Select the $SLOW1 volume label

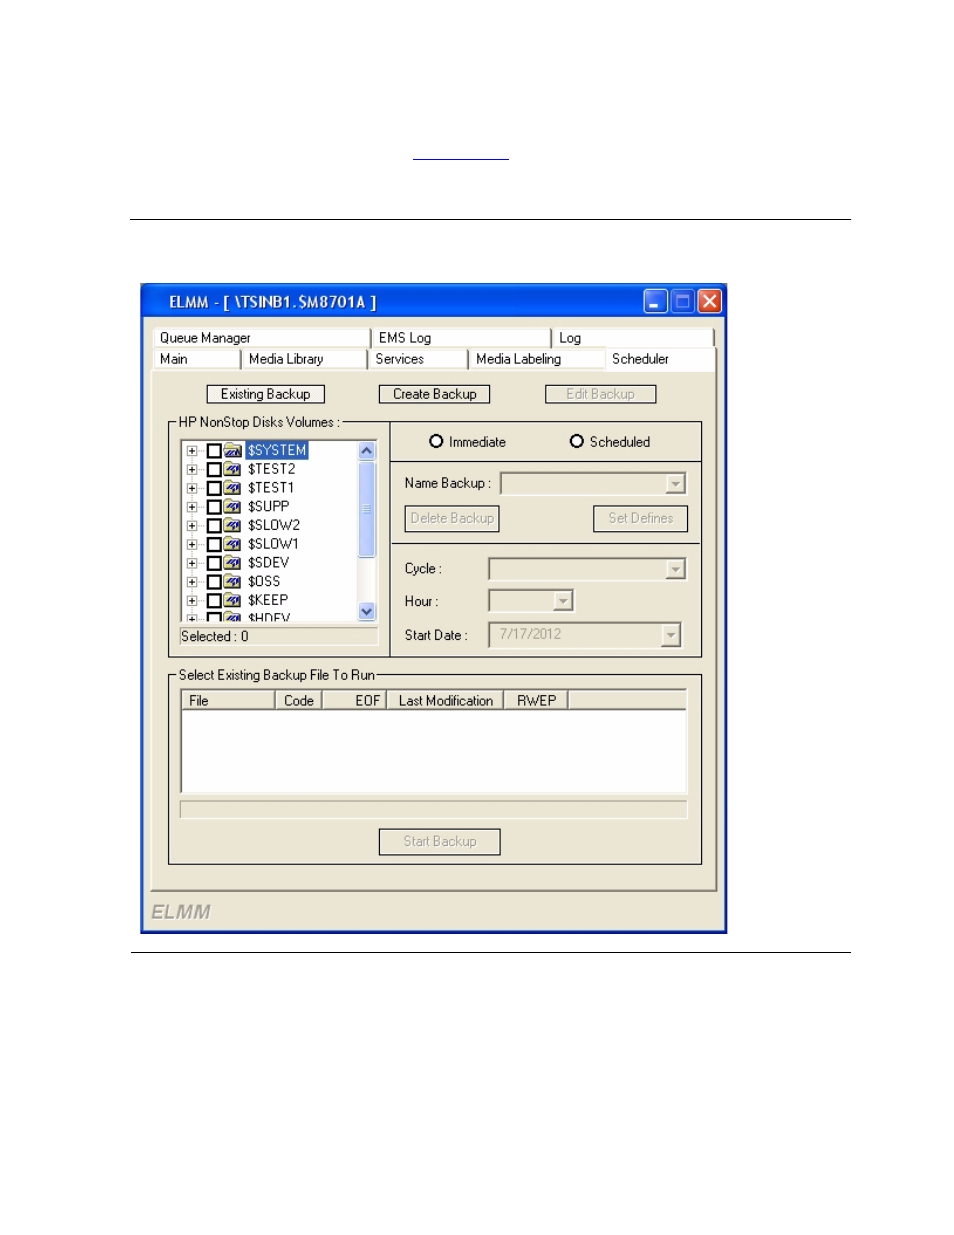273,544
